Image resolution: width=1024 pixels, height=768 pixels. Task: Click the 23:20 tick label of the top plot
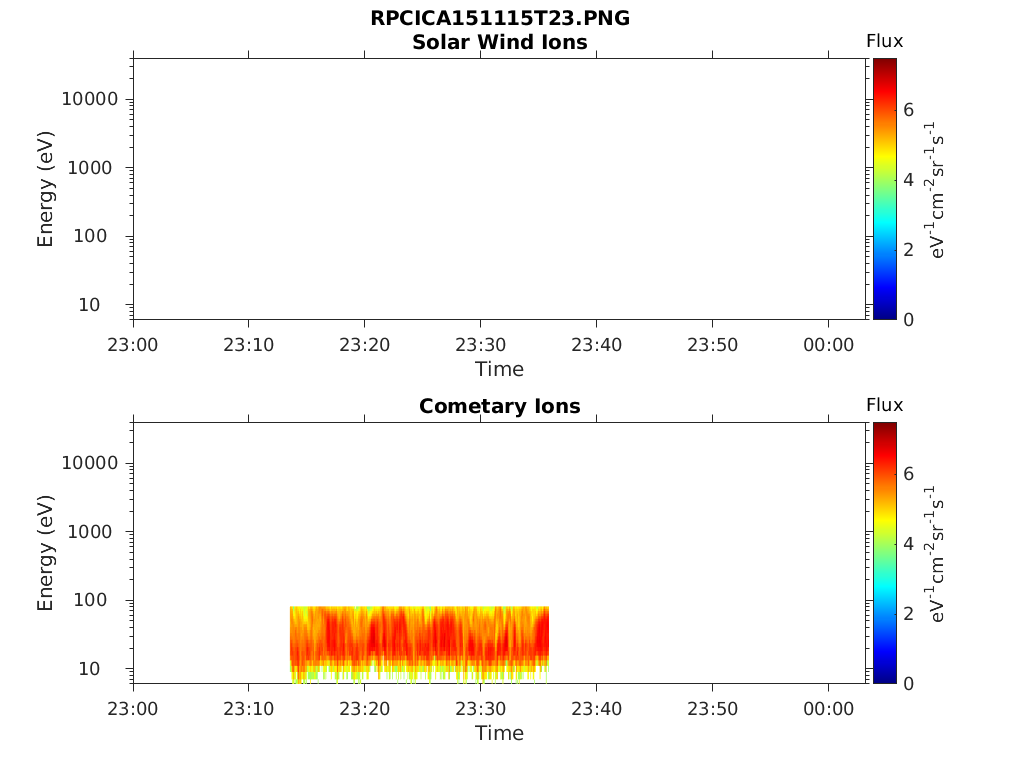click(364, 345)
